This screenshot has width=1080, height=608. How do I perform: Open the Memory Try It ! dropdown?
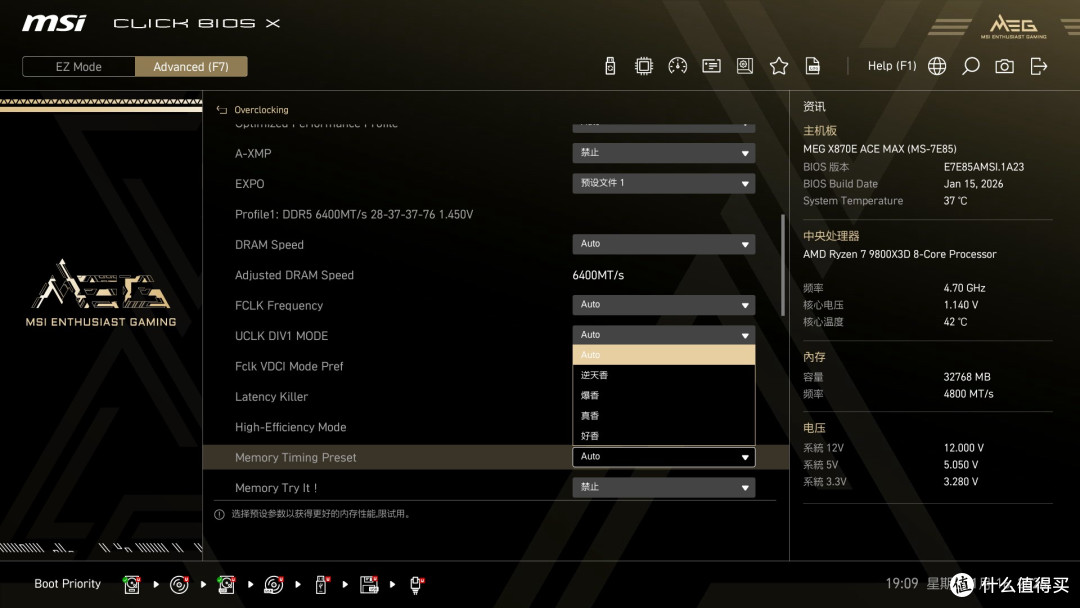click(x=663, y=487)
